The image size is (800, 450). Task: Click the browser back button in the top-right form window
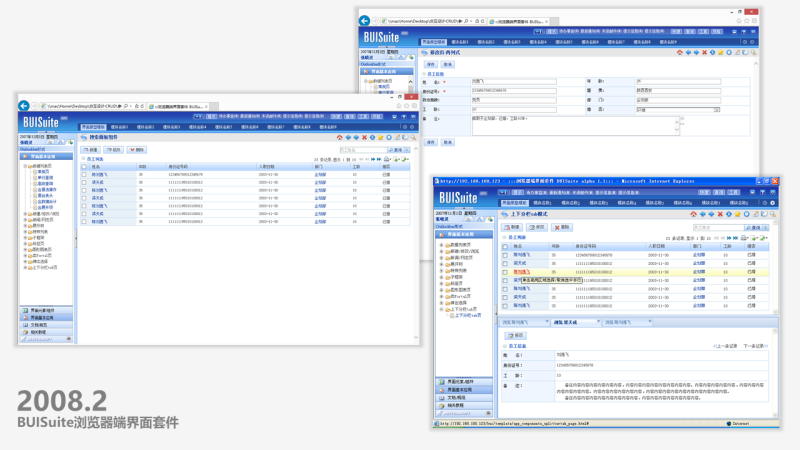364,20
